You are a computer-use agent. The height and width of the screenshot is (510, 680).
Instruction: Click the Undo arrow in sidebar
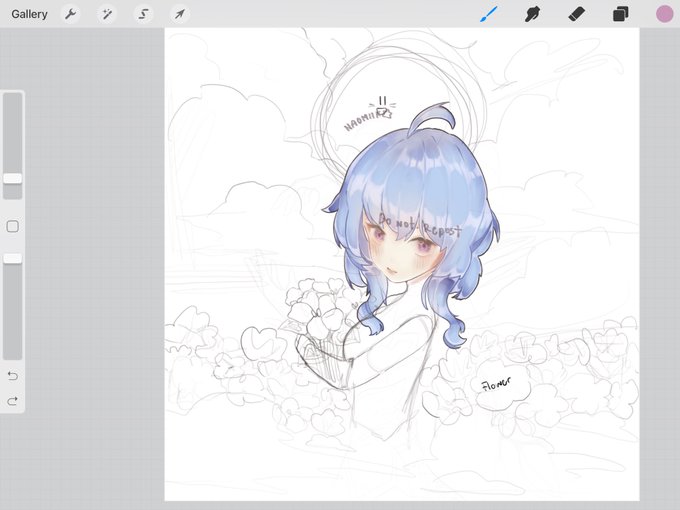pos(13,376)
